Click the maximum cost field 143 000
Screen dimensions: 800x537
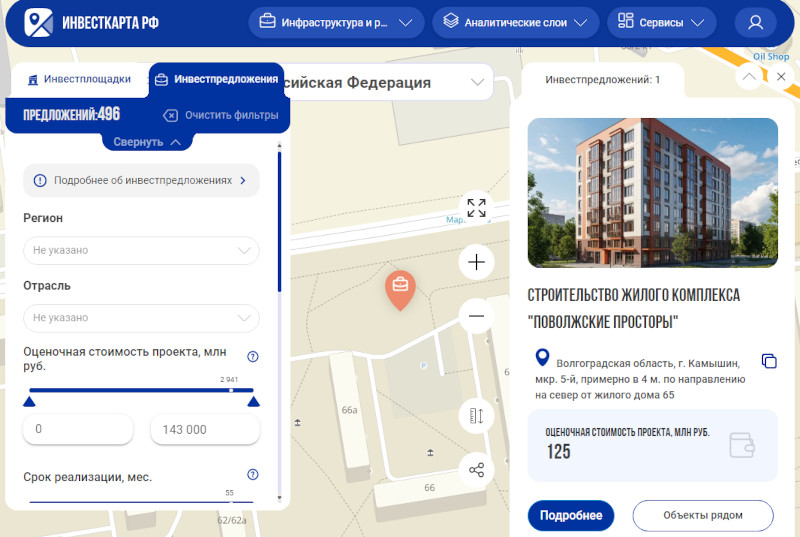pos(205,429)
